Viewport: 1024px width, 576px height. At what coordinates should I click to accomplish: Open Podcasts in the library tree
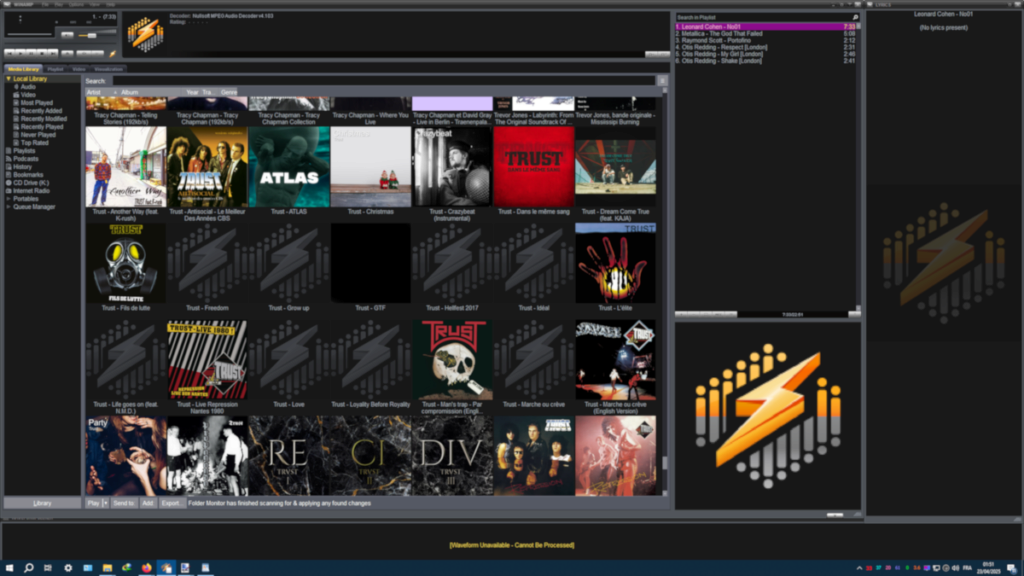pyautogui.click(x=26, y=159)
